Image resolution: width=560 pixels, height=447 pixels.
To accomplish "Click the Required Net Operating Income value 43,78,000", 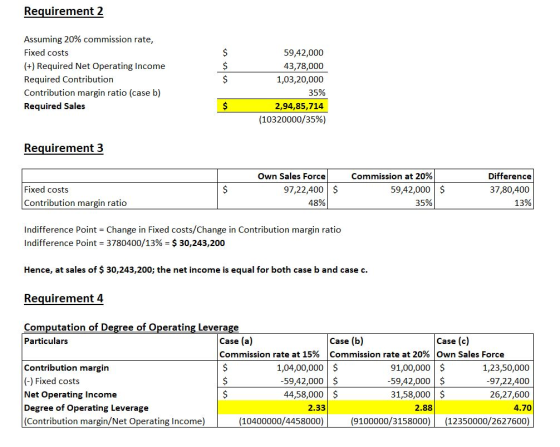I will coord(304,66).
